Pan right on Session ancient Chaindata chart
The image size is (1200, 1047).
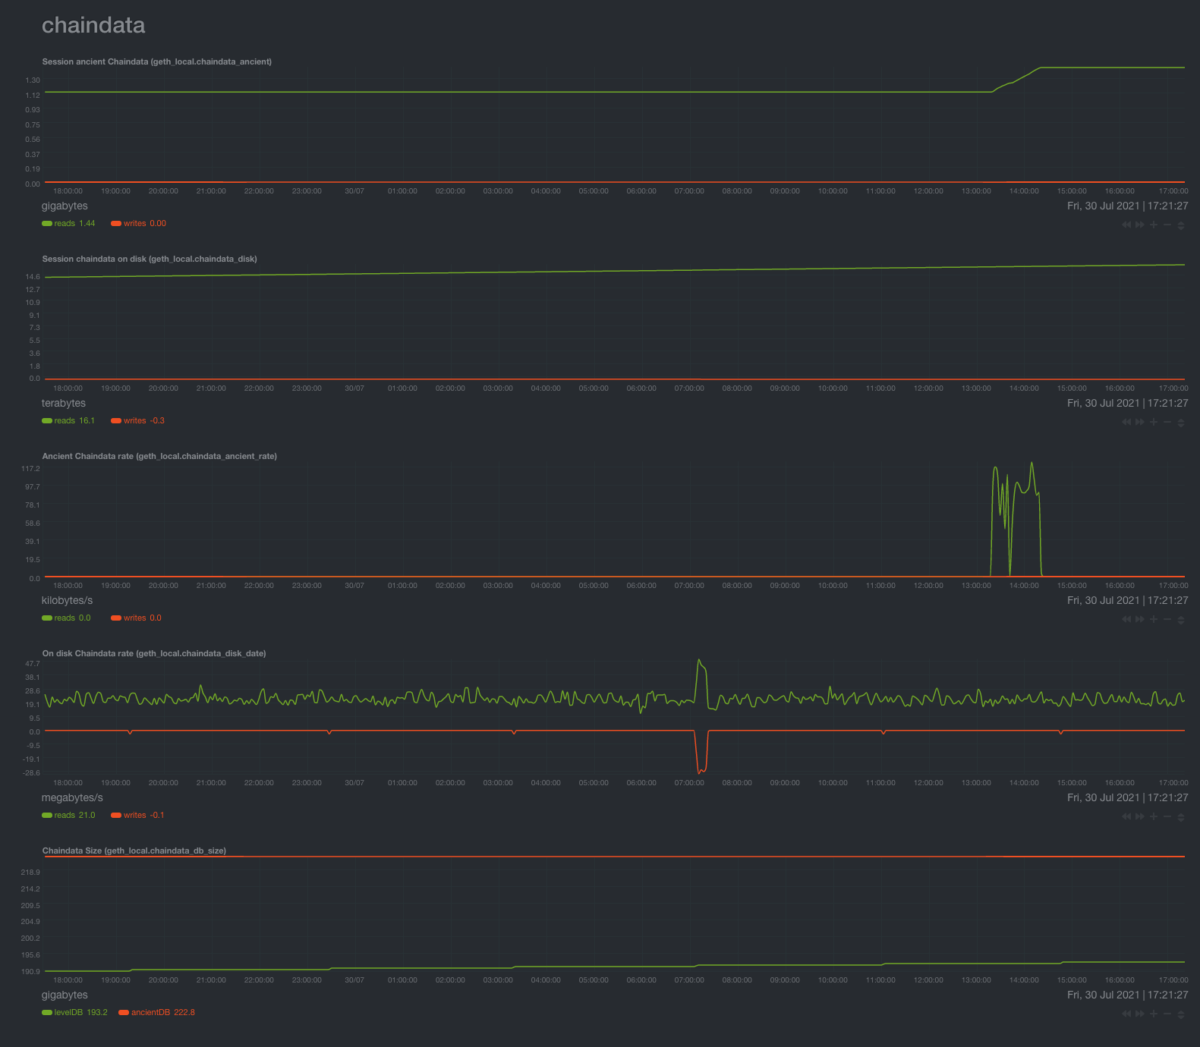click(x=1140, y=225)
